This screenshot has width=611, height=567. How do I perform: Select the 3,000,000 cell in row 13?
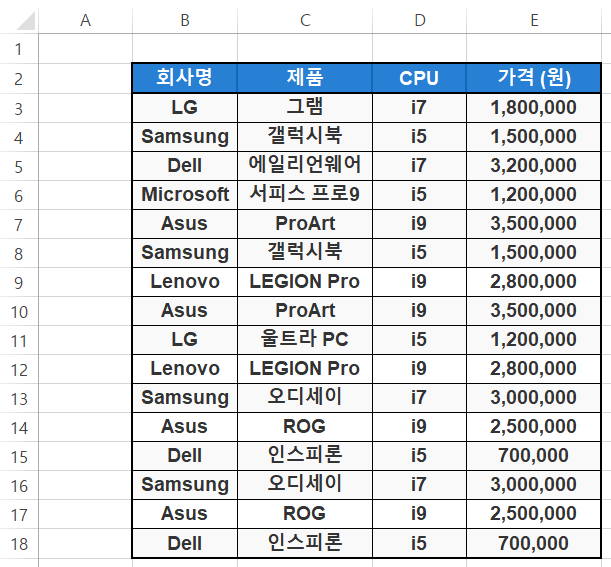tap(534, 398)
